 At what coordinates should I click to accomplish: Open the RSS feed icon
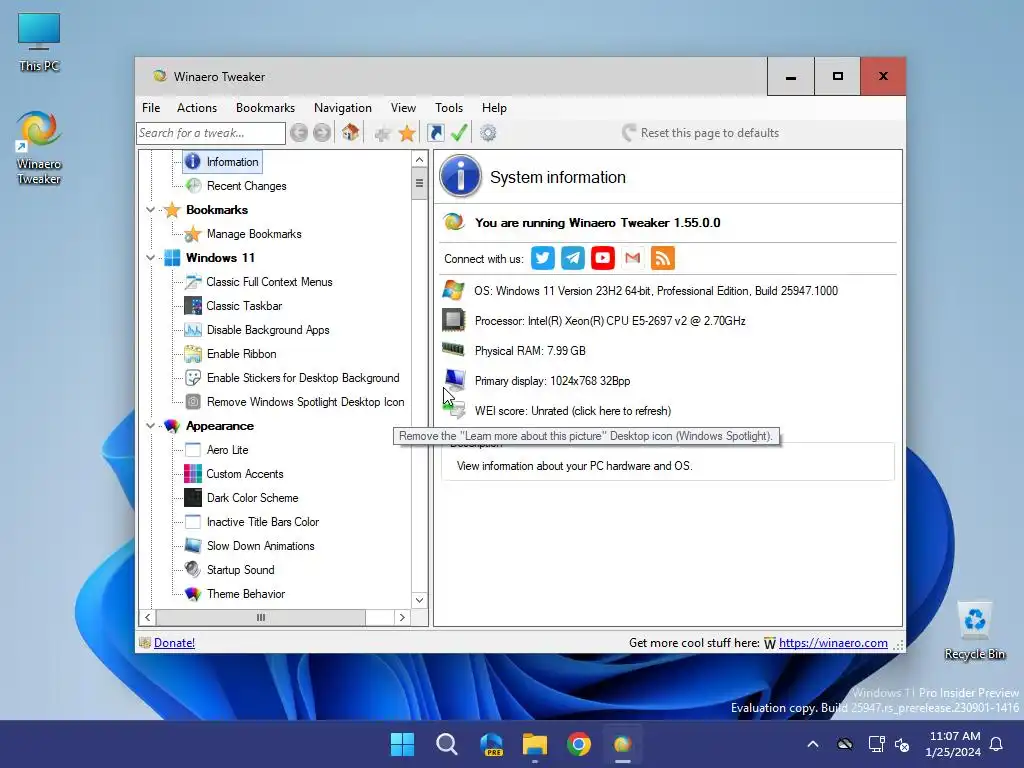coord(663,258)
